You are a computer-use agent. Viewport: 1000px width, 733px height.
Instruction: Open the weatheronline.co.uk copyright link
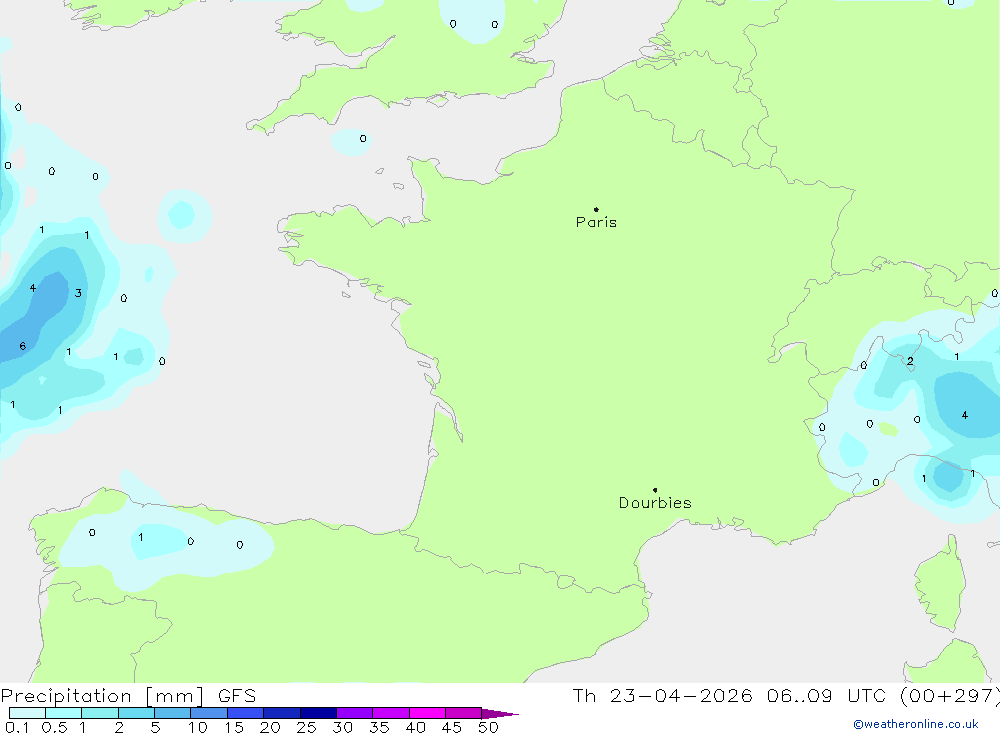pyautogui.click(x=916, y=724)
